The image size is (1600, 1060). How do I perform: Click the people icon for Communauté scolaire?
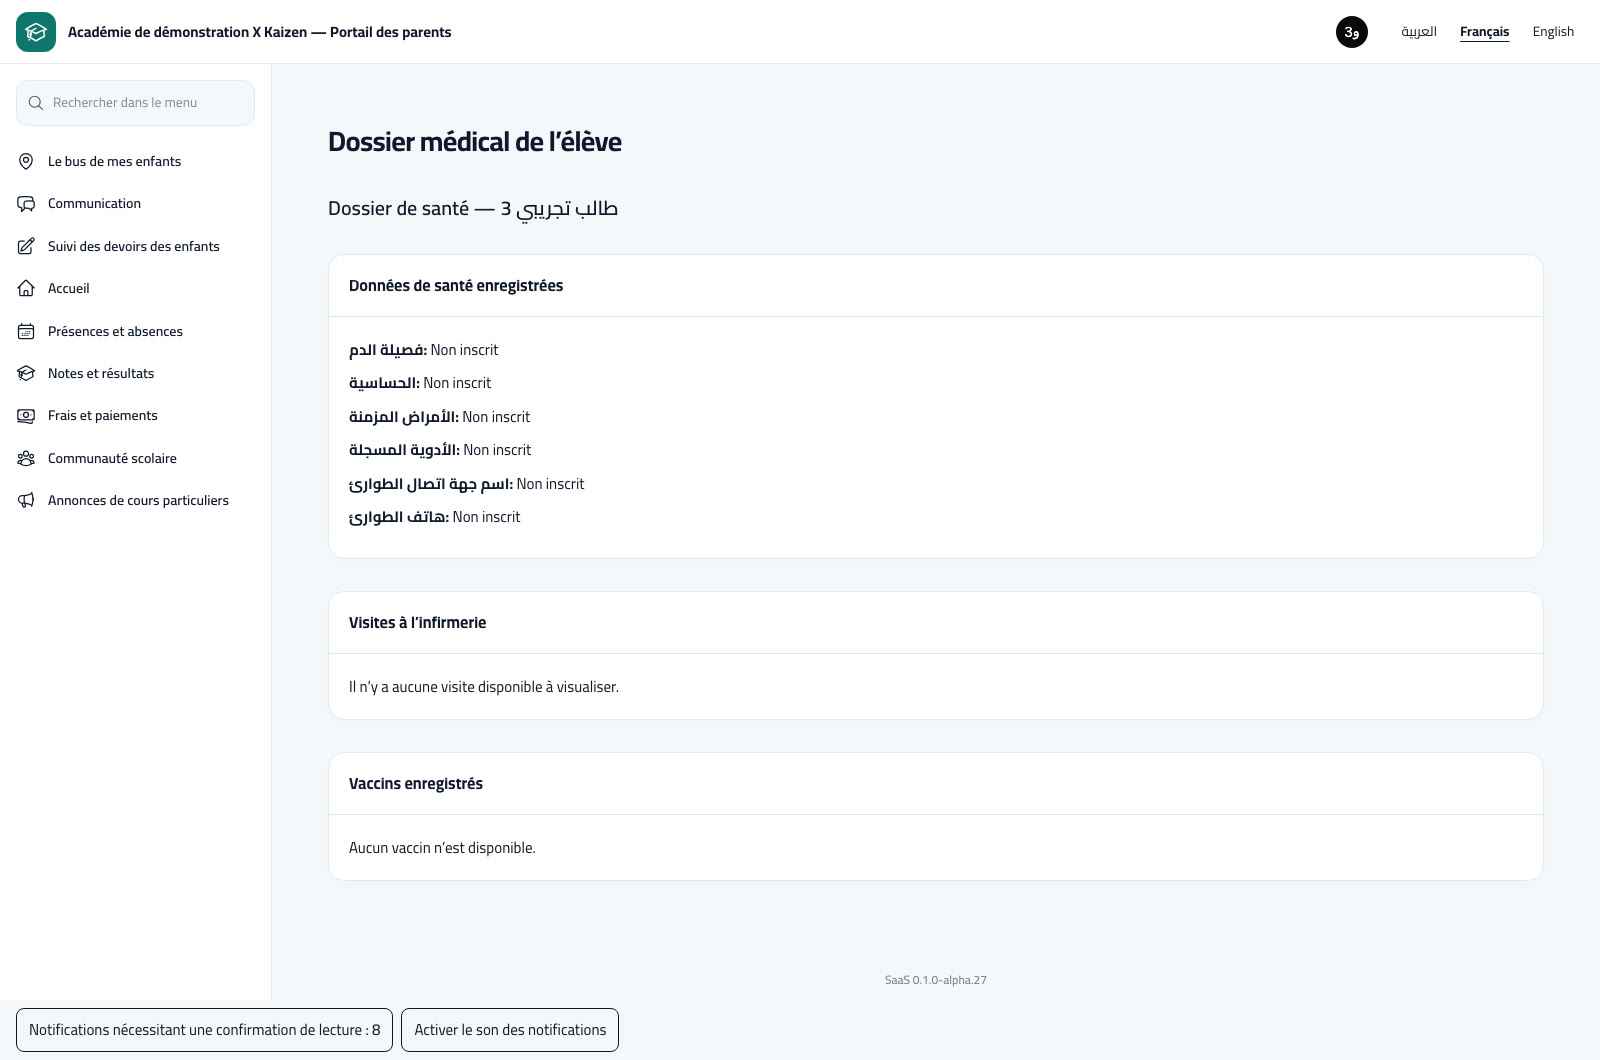point(26,458)
